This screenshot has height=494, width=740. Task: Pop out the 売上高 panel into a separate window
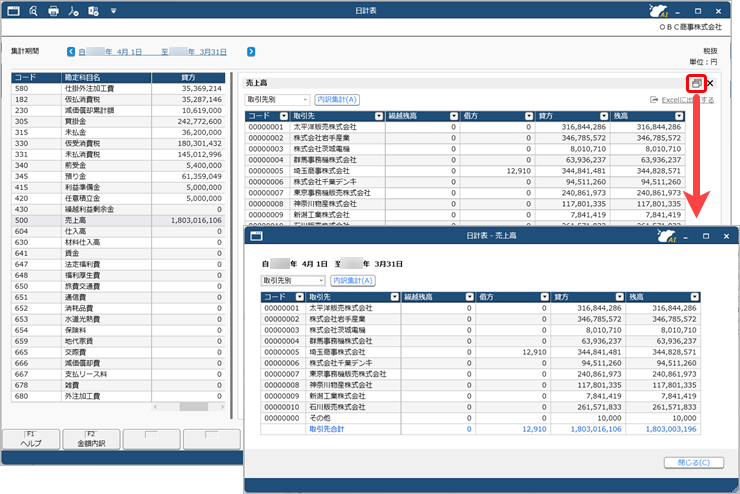696,84
